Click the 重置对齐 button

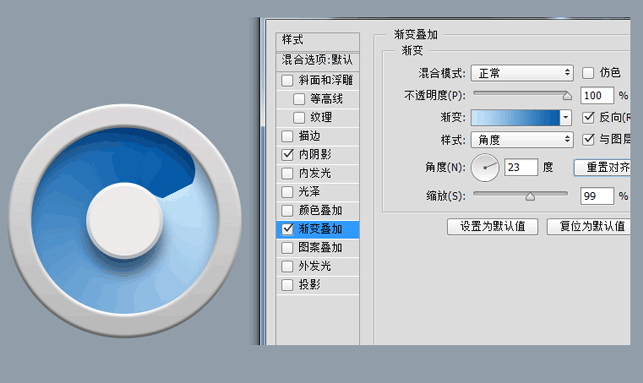pos(602,167)
